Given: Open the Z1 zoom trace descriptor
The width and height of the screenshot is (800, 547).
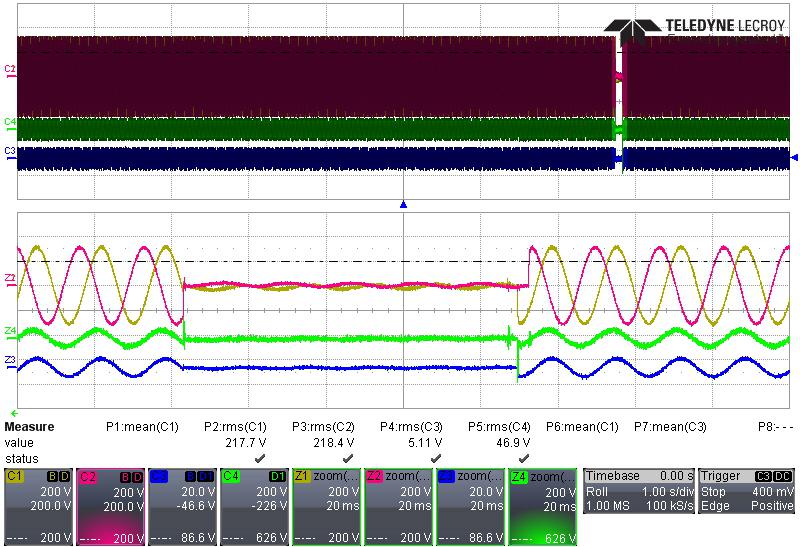Looking at the screenshot, I should 325,505.
